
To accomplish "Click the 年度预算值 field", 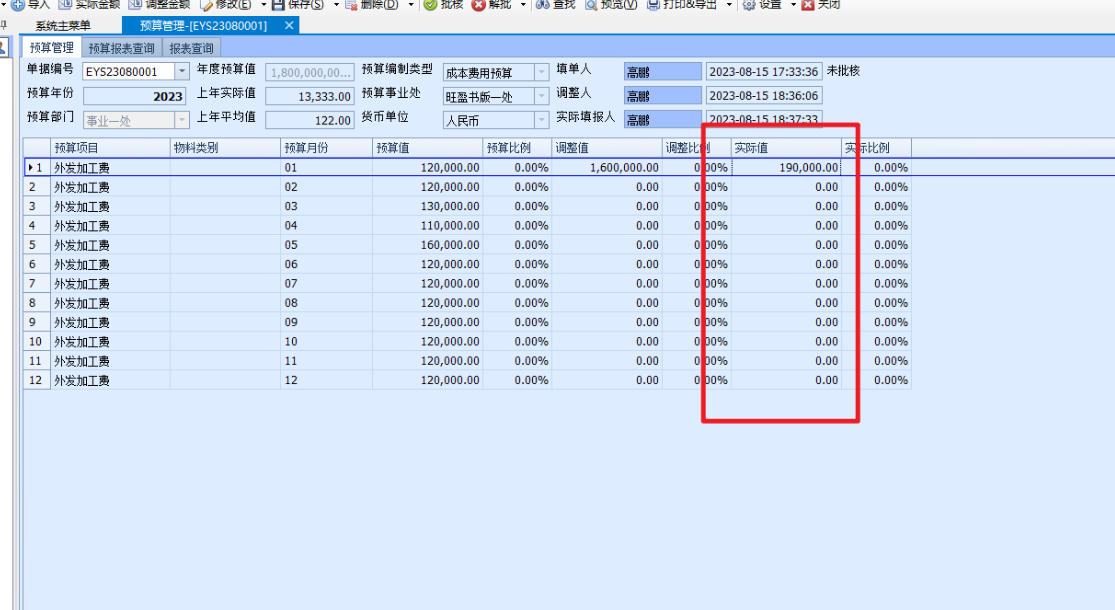I will point(310,73).
